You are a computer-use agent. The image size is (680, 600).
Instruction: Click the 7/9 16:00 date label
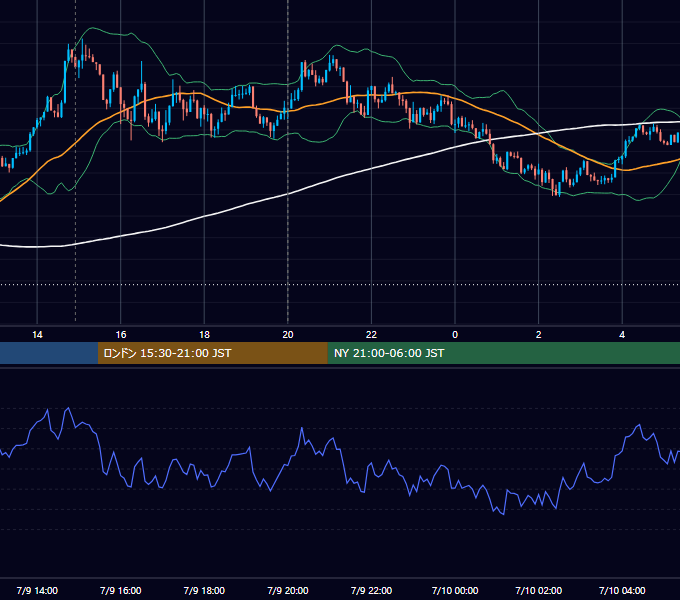(121, 590)
